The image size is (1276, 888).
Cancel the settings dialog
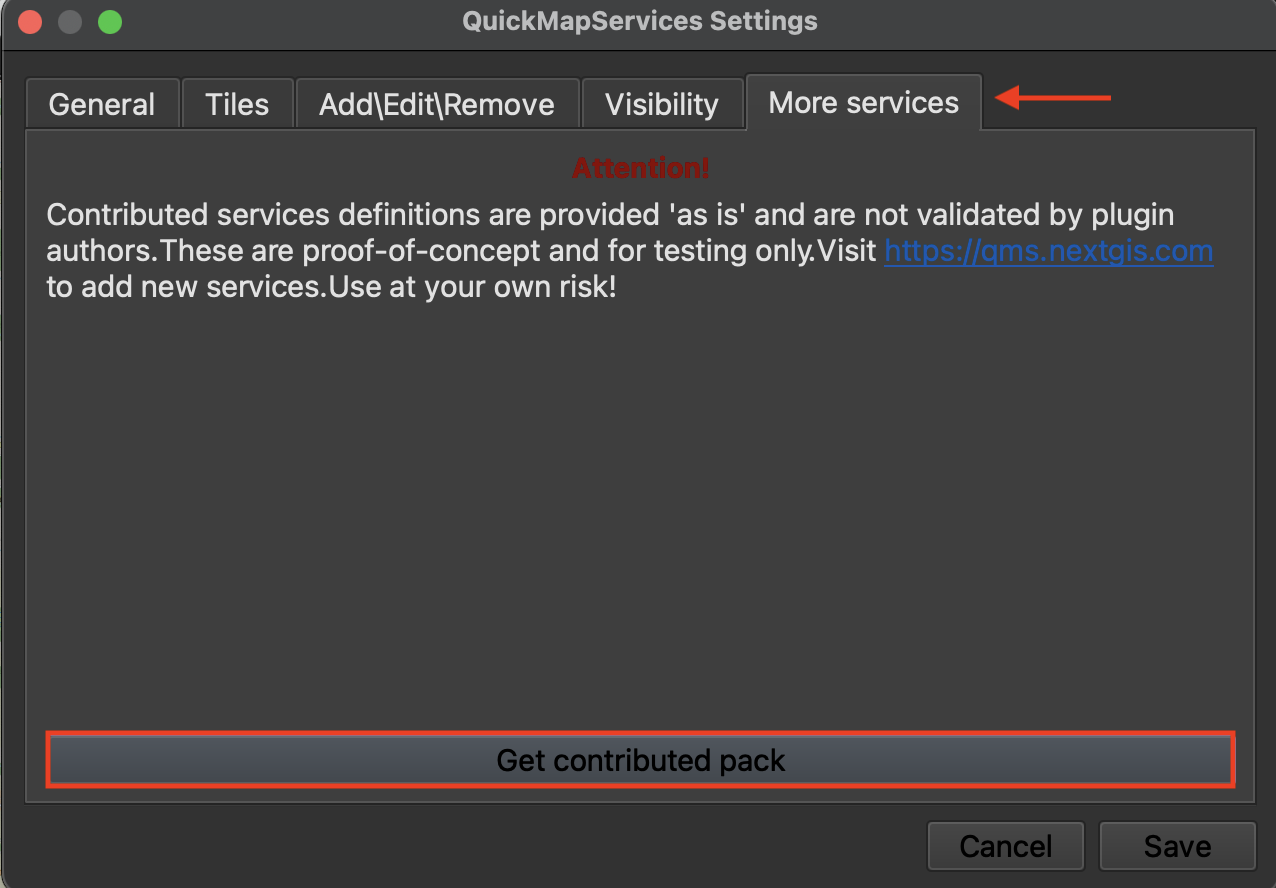click(1005, 846)
